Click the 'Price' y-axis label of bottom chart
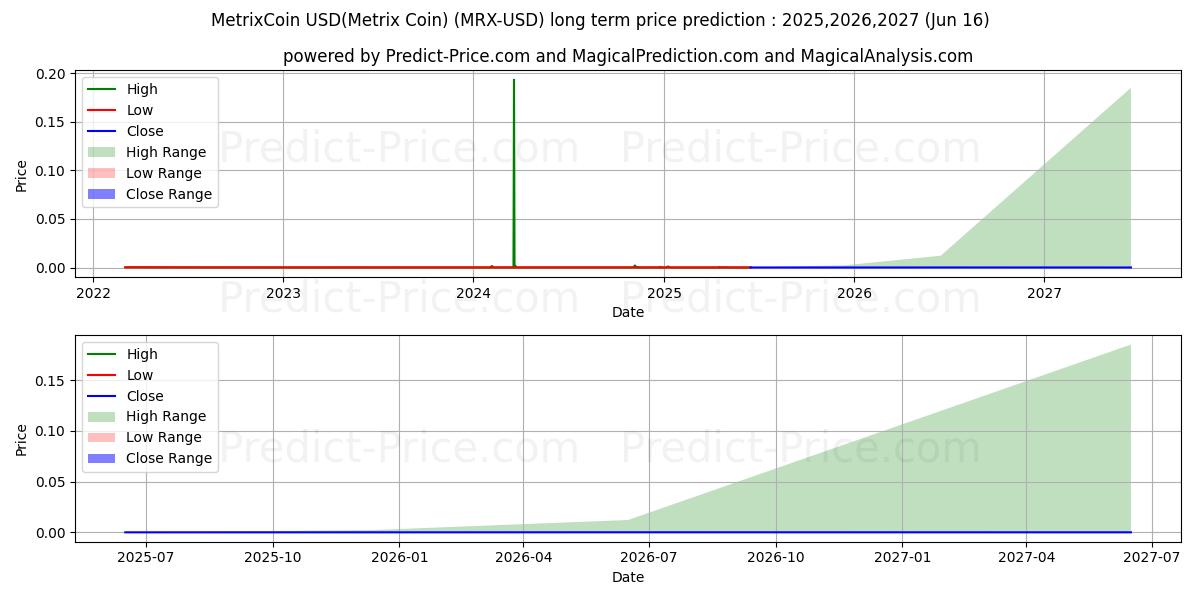Image resolution: width=1200 pixels, height=600 pixels. point(21,439)
